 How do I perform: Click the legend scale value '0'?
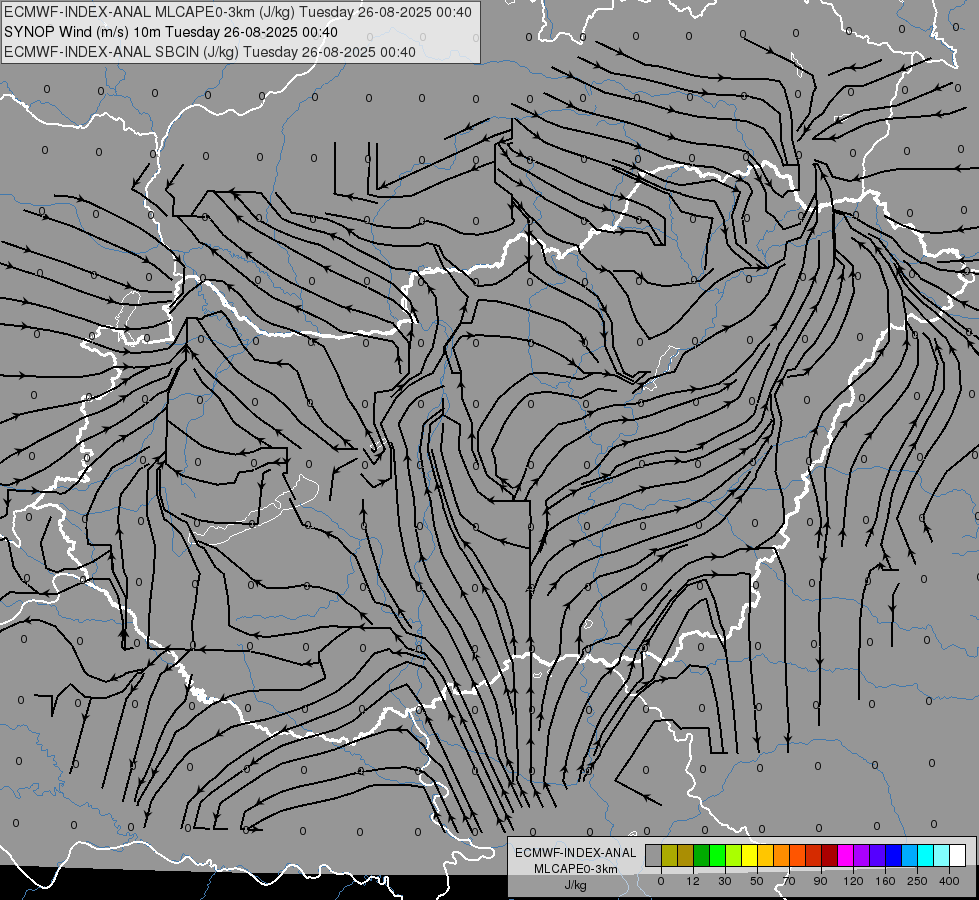[x=661, y=881]
